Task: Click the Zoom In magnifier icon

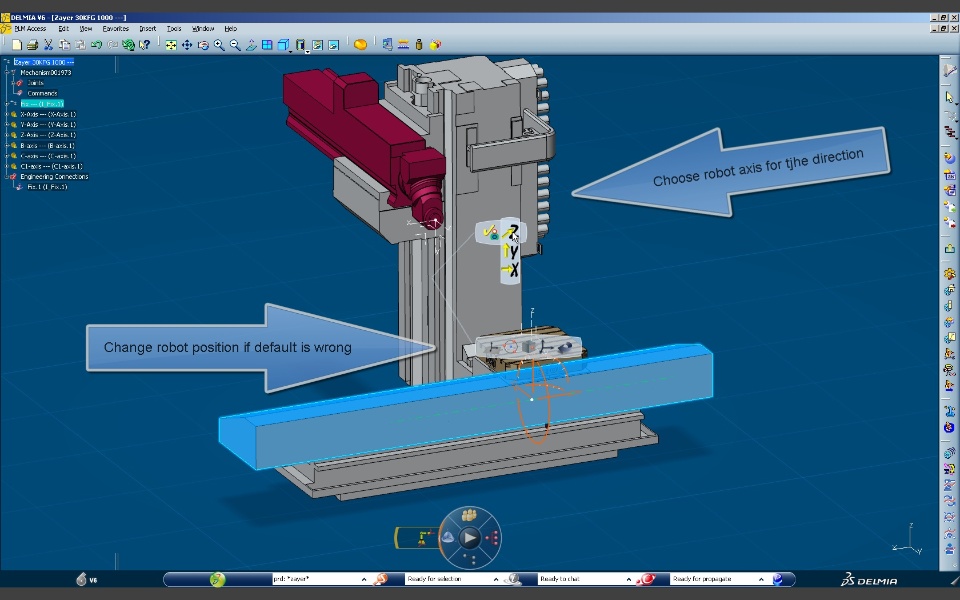Action: click(219, 45)
